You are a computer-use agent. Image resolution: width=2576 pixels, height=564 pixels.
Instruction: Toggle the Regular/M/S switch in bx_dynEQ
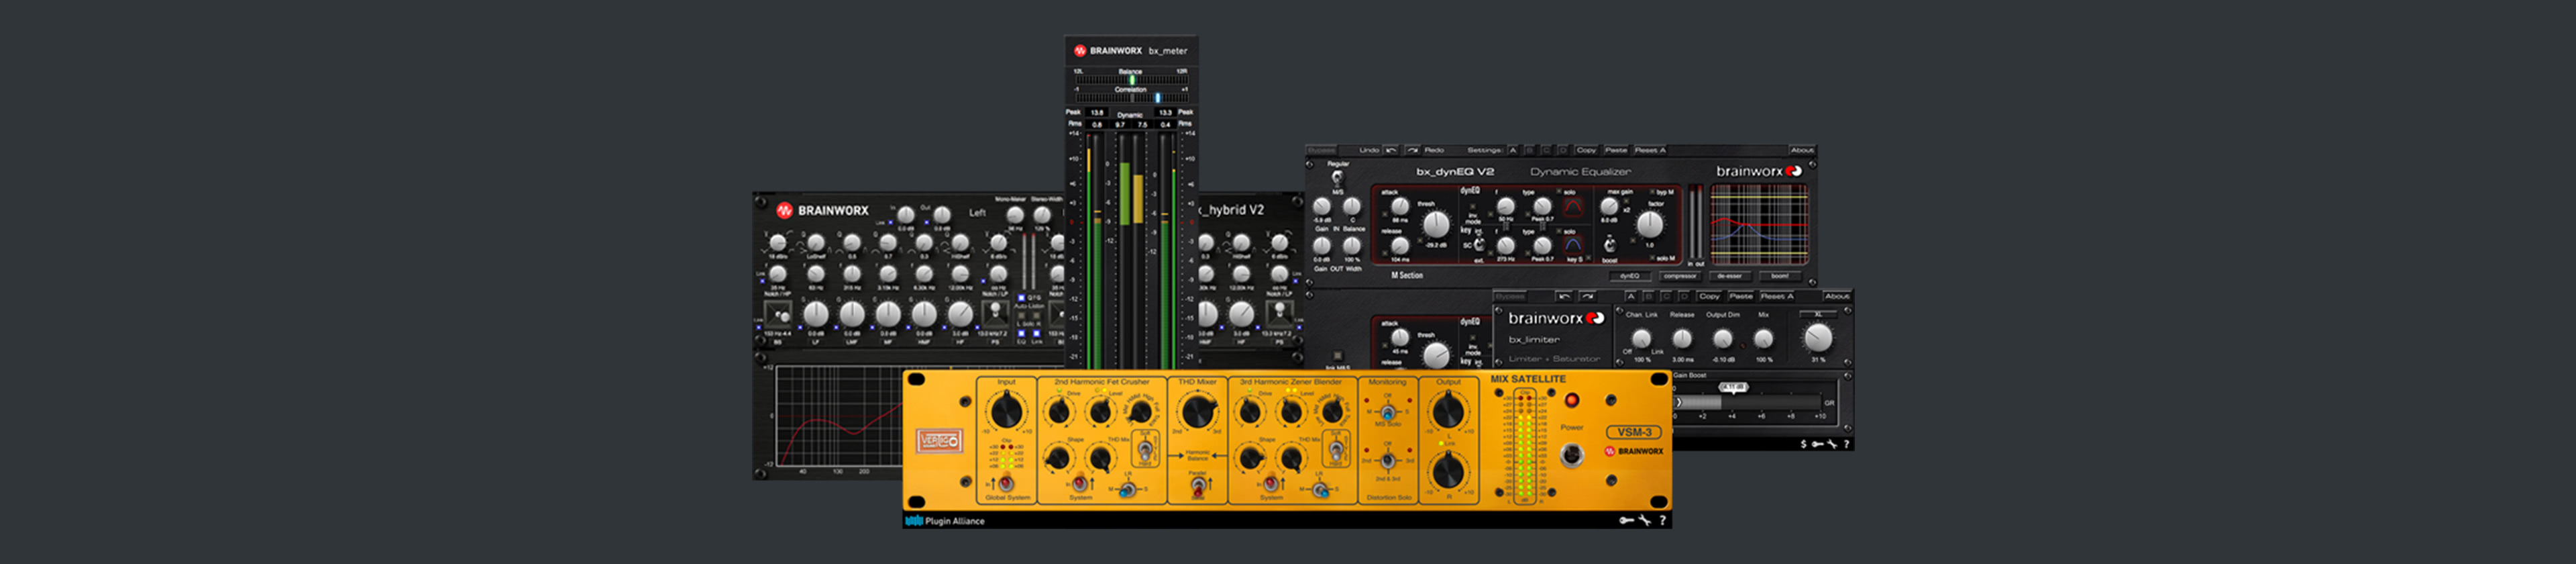point(1337,178)
